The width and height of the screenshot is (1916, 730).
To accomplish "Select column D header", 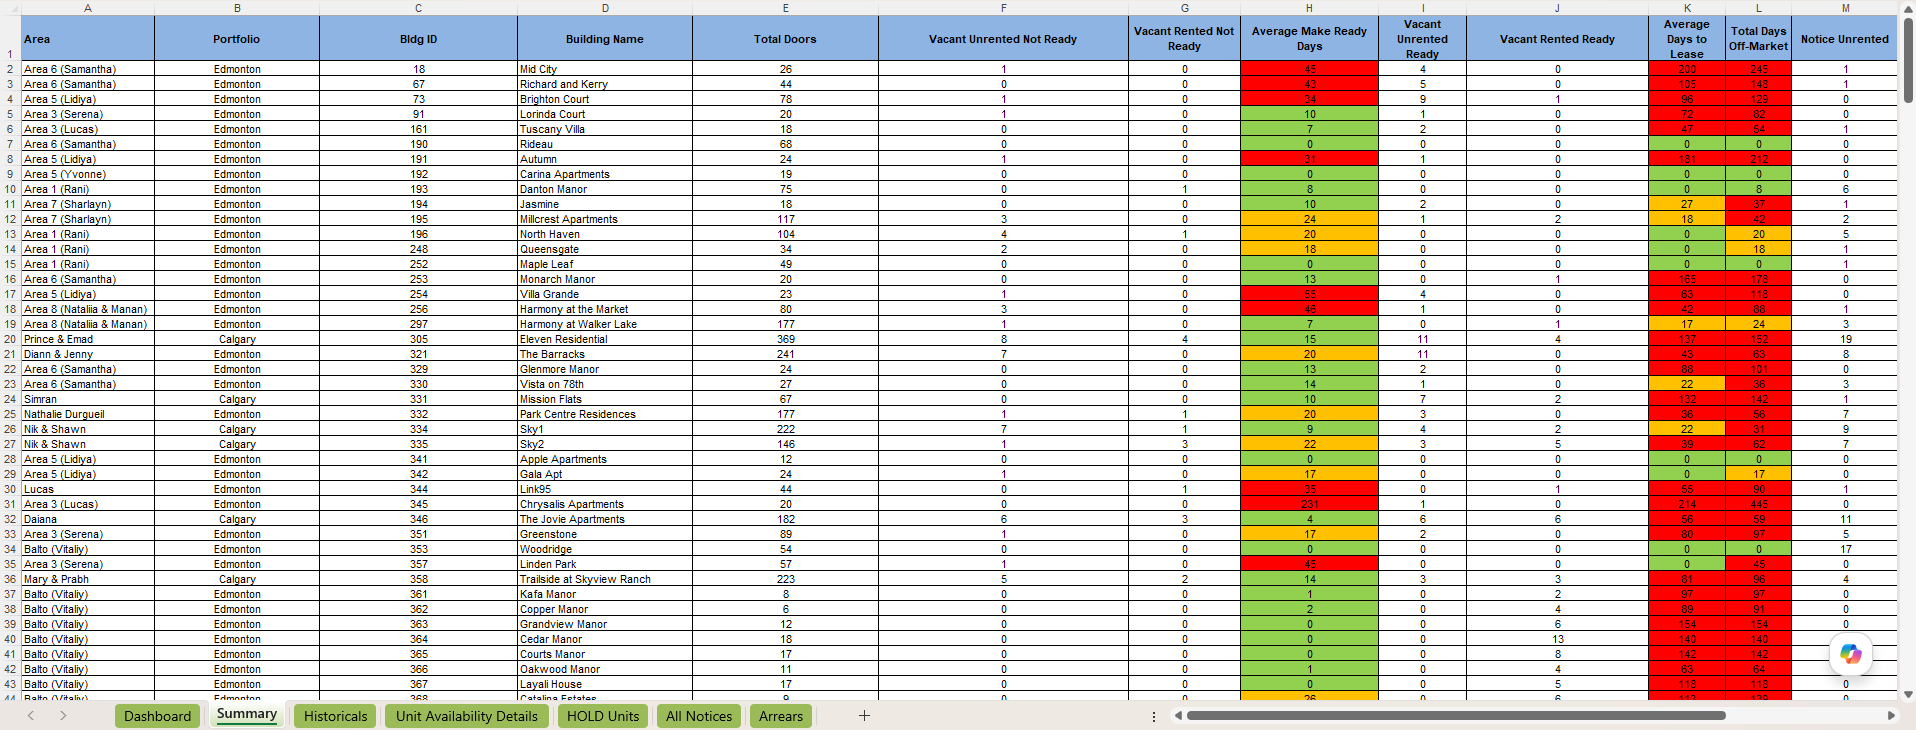I will (605, 8).
